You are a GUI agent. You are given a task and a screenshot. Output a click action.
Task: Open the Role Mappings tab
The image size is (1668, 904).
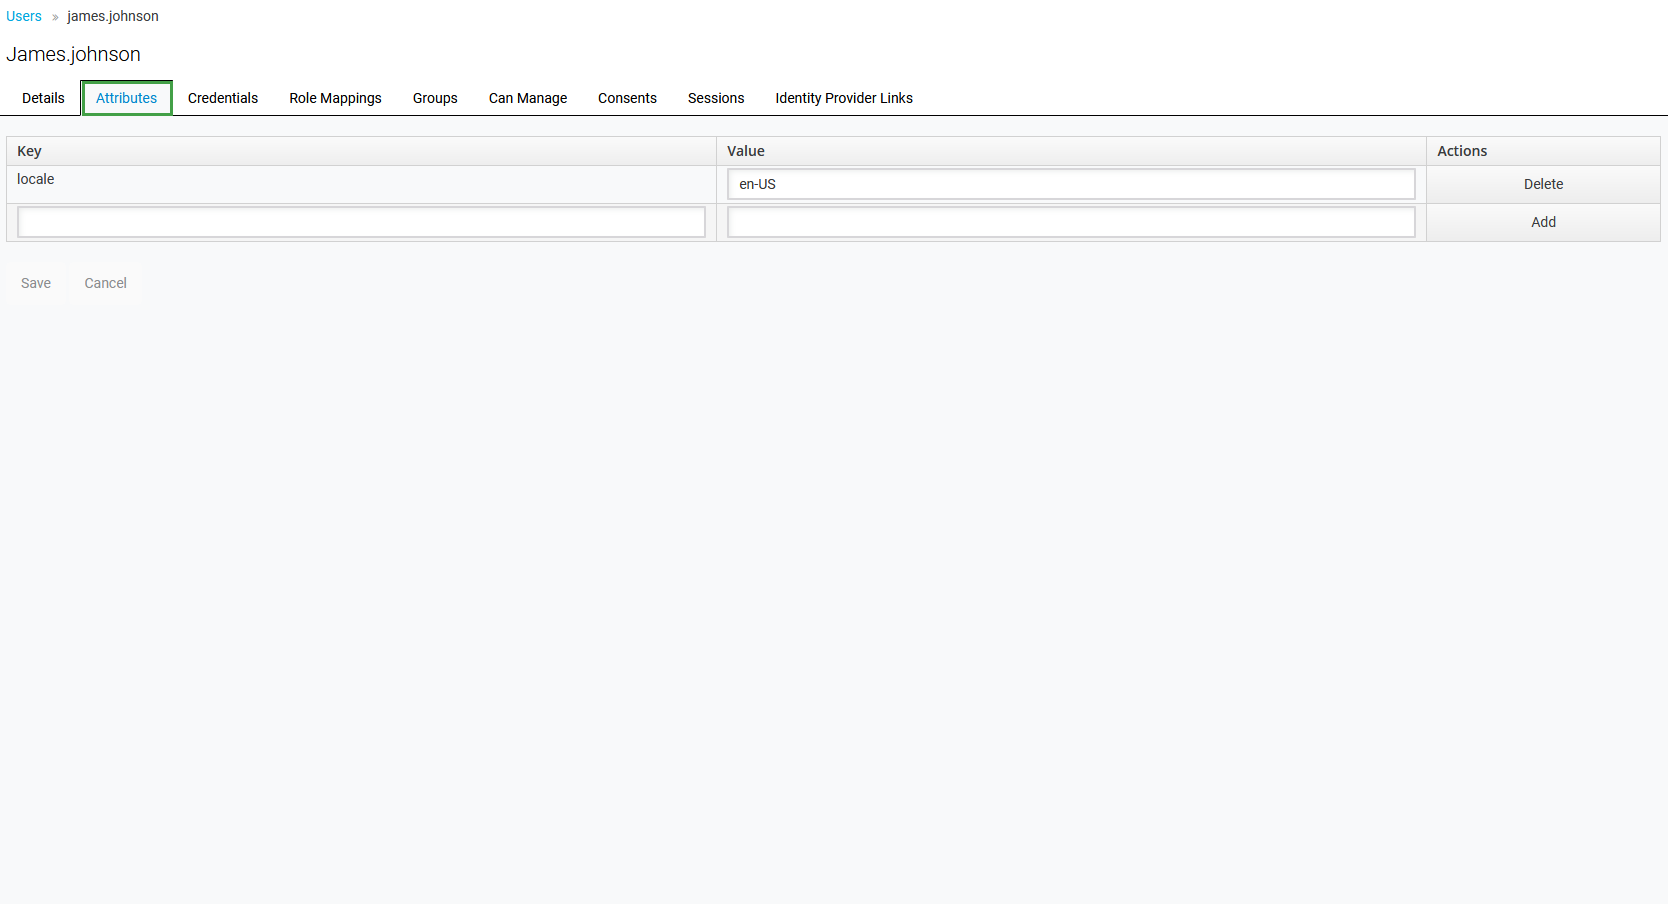pyautogui.click(x=335, y=98)
